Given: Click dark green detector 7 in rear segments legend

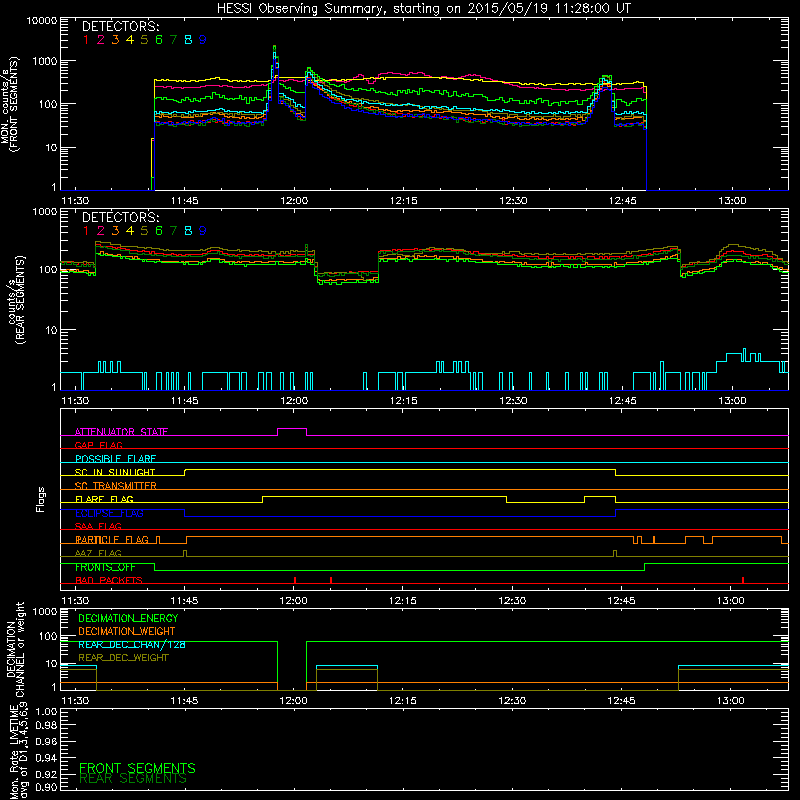Looking at the screenshot, I should [173, 231].
